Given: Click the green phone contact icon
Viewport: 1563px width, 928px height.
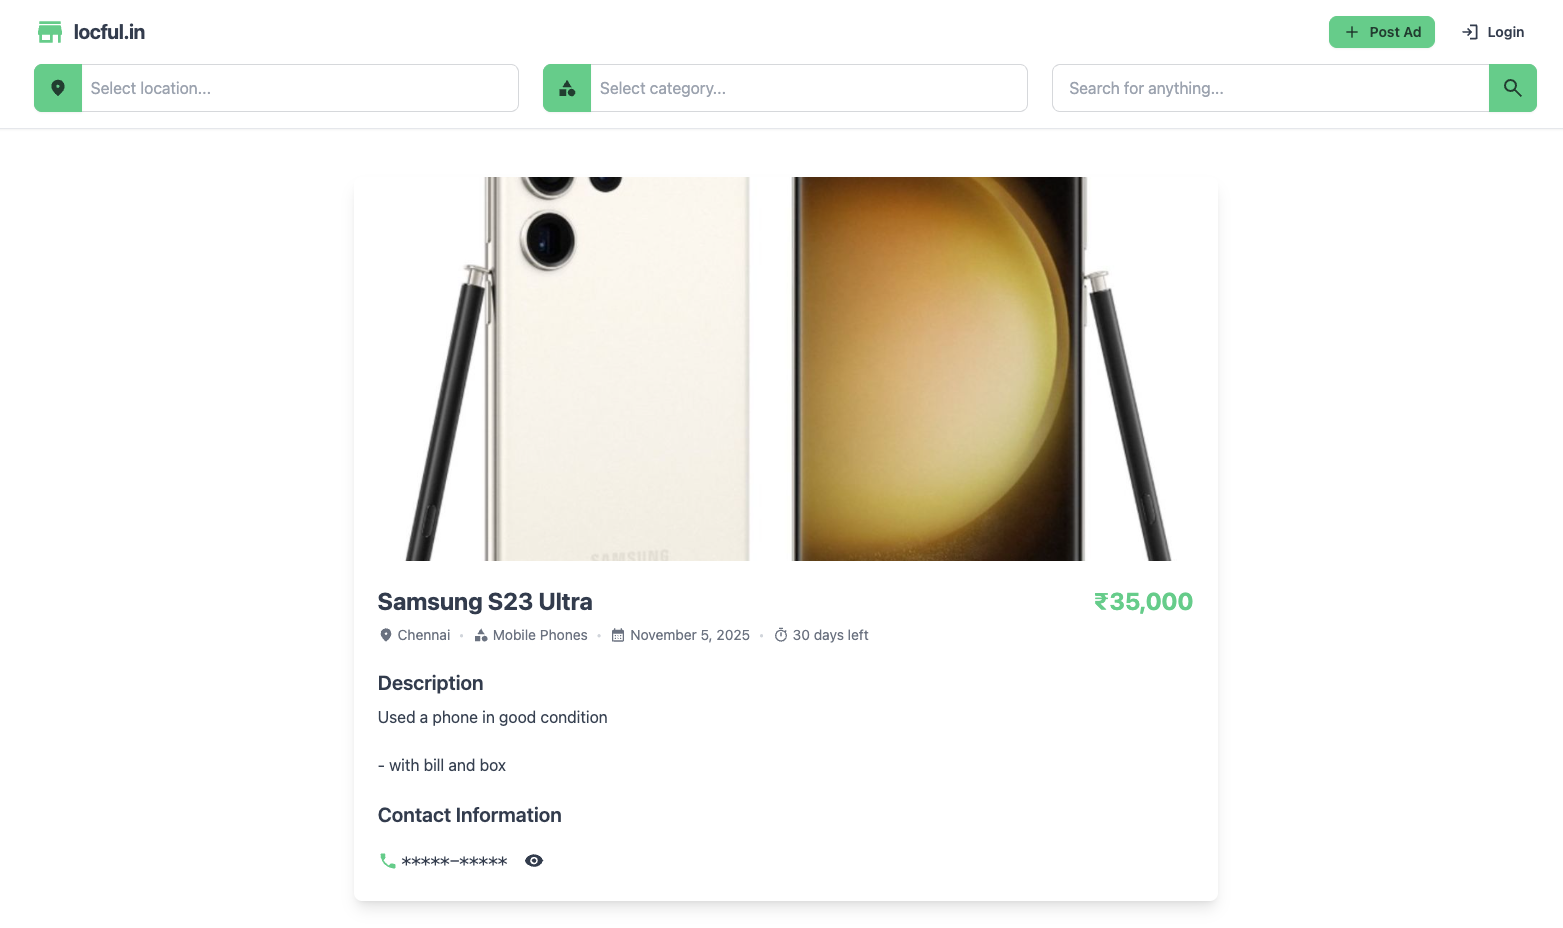Looking at the screenshot, I should [388, 861].
